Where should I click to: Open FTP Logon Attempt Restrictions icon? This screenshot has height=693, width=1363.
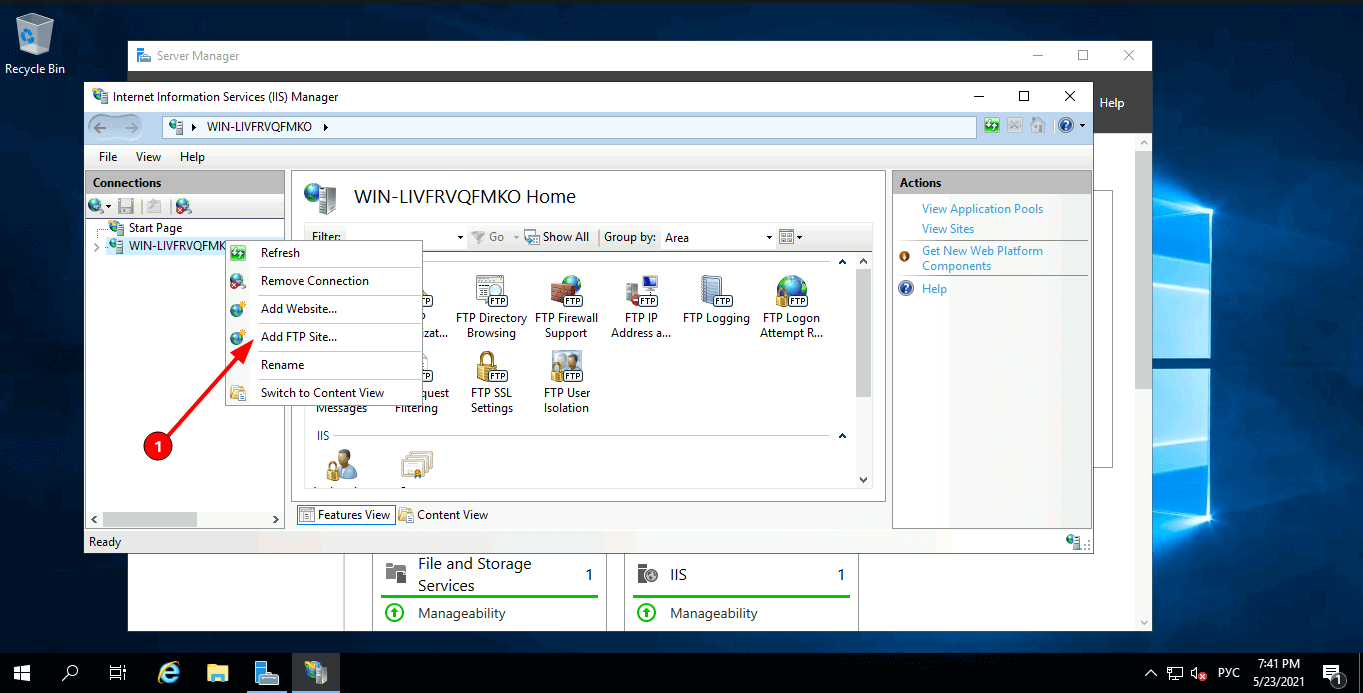(x=791, y=307)
